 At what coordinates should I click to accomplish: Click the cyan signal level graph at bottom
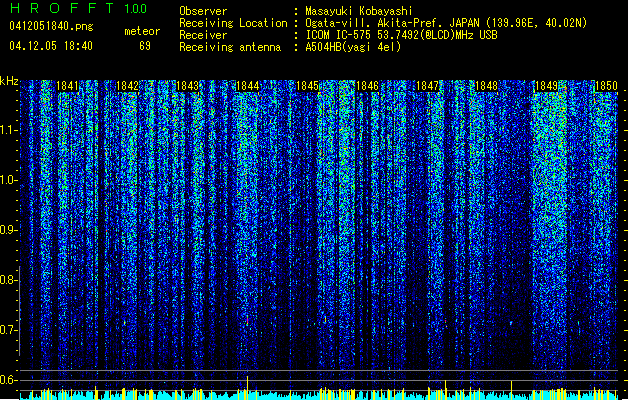tap(319, 395)
